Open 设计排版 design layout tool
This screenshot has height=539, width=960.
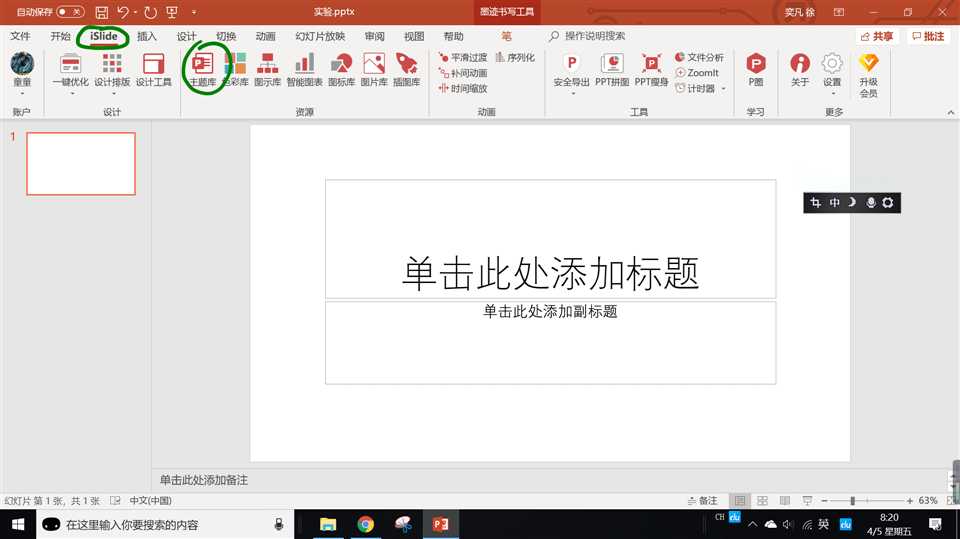click(112, 70)
